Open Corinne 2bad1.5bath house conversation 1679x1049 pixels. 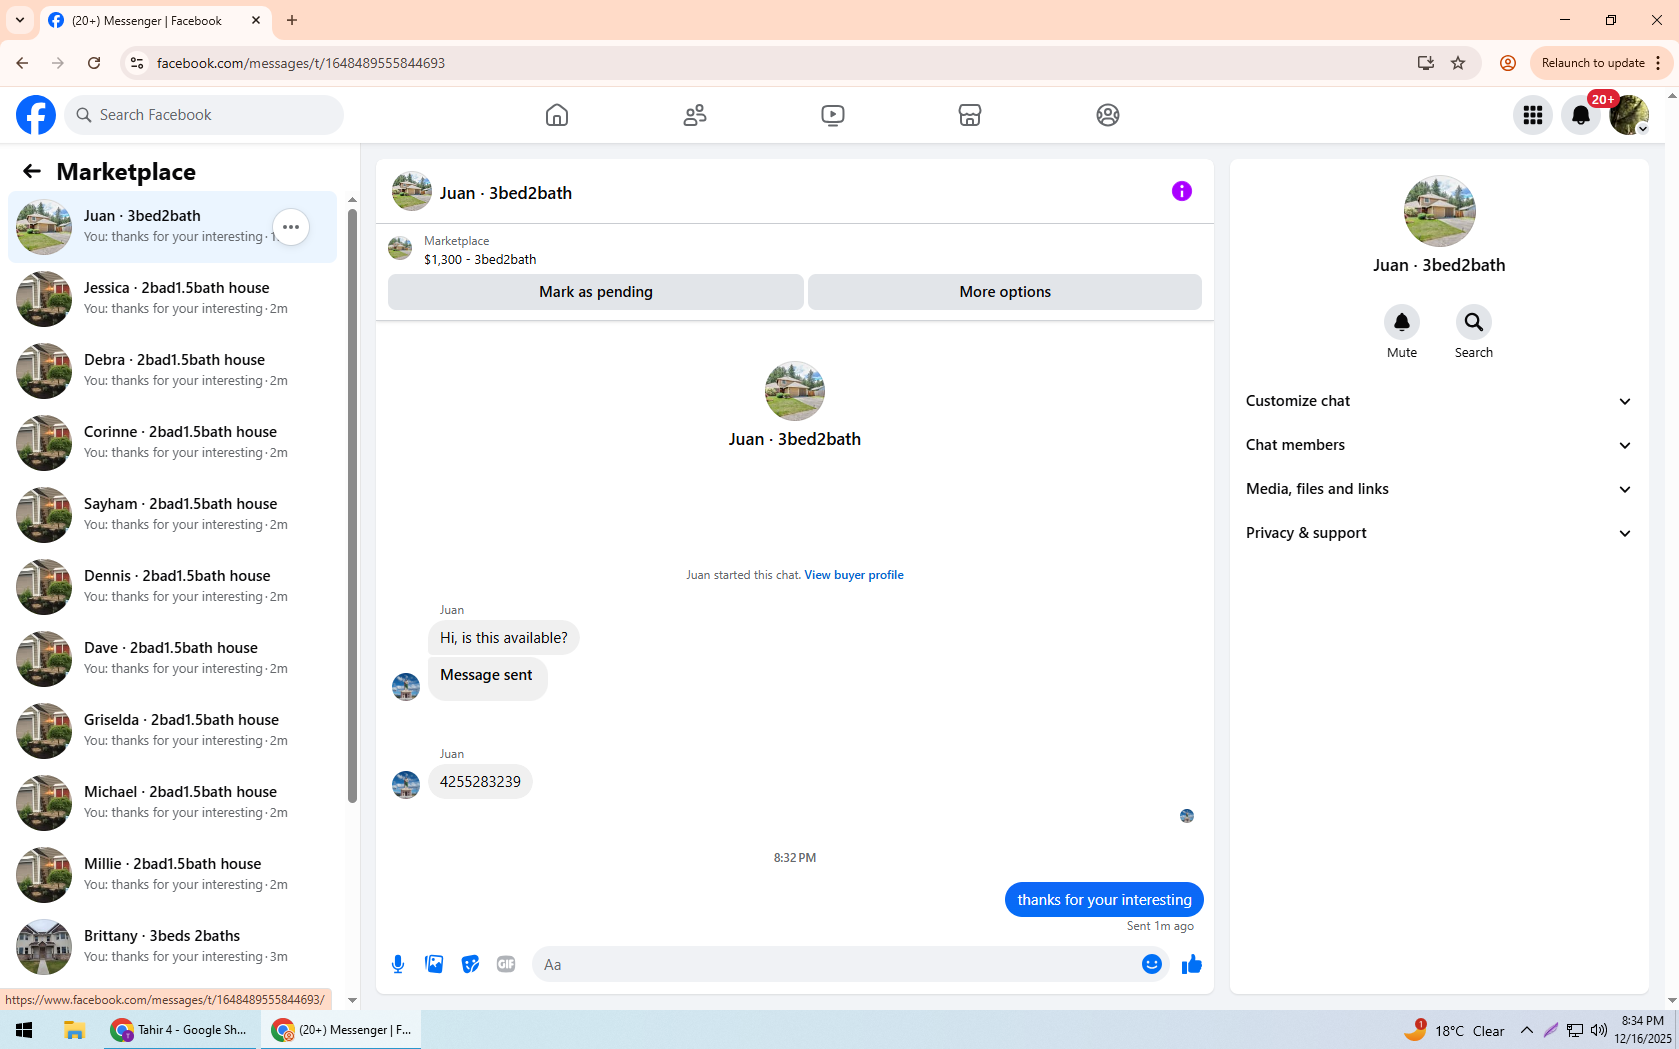(x=172, y=442)
